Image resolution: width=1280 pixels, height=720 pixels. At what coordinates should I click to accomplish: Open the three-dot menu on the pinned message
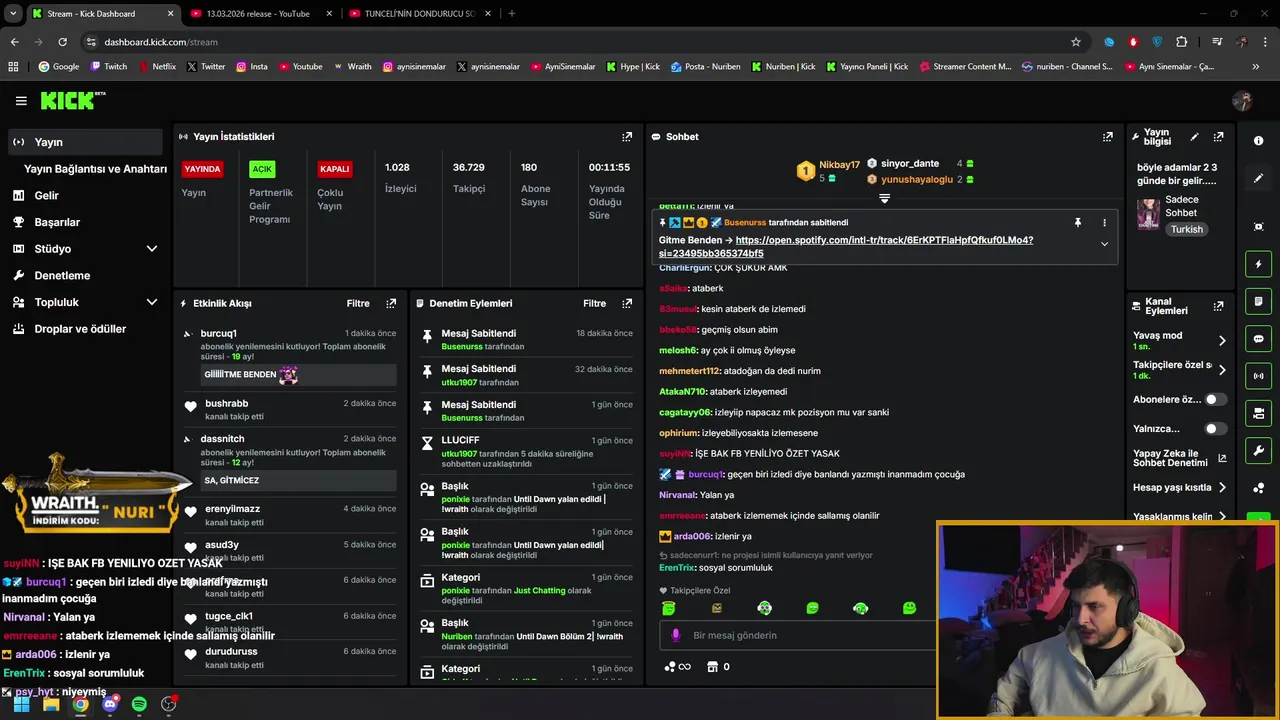[1104, 222]
